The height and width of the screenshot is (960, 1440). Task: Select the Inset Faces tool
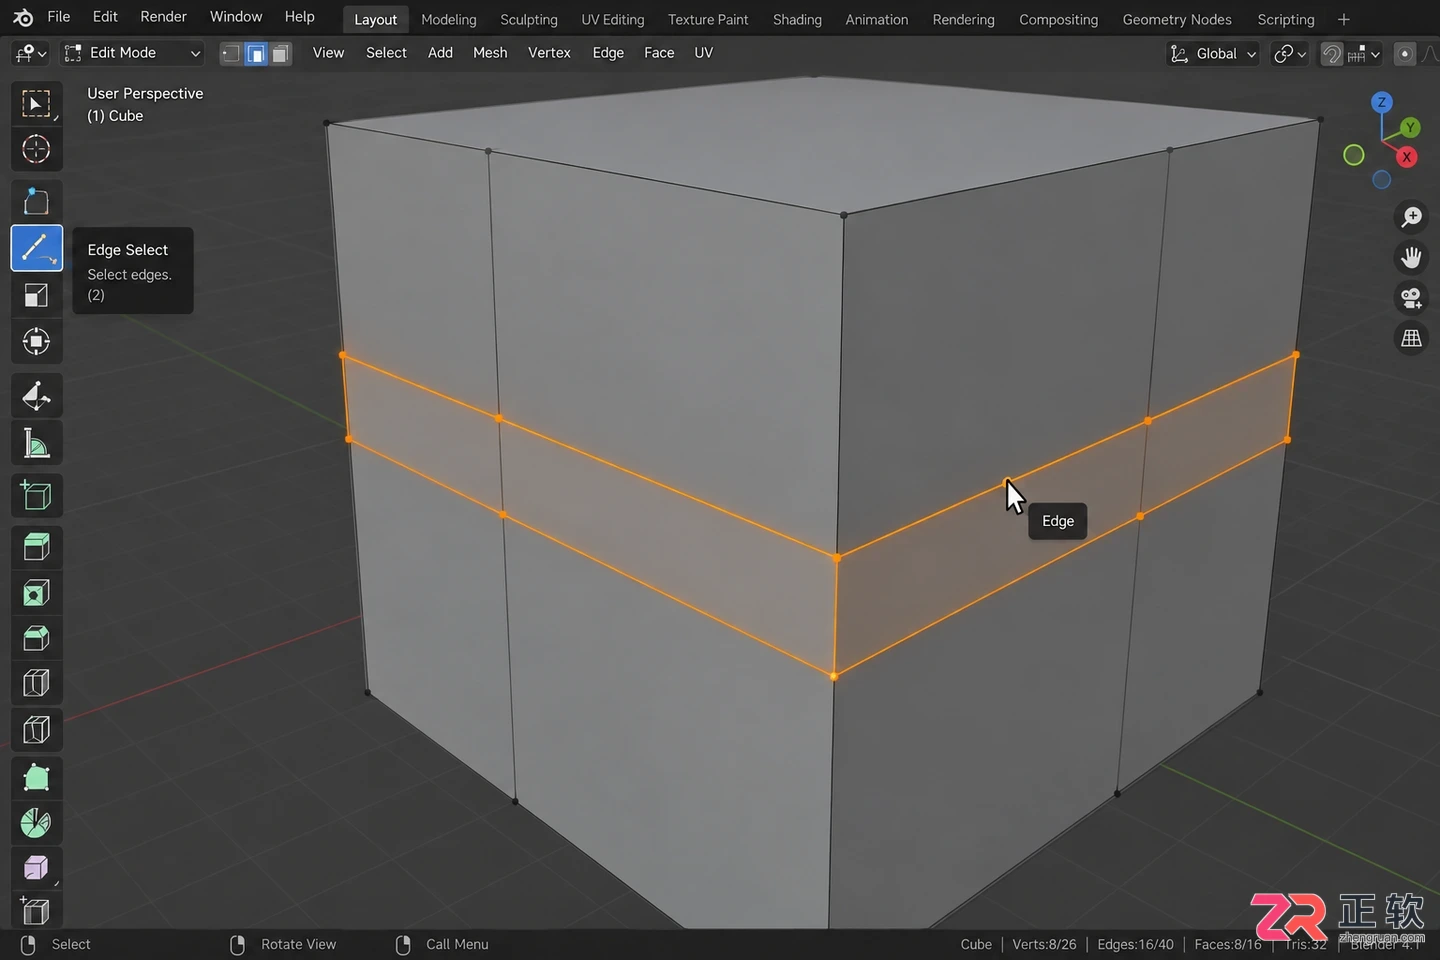point(36,593)
